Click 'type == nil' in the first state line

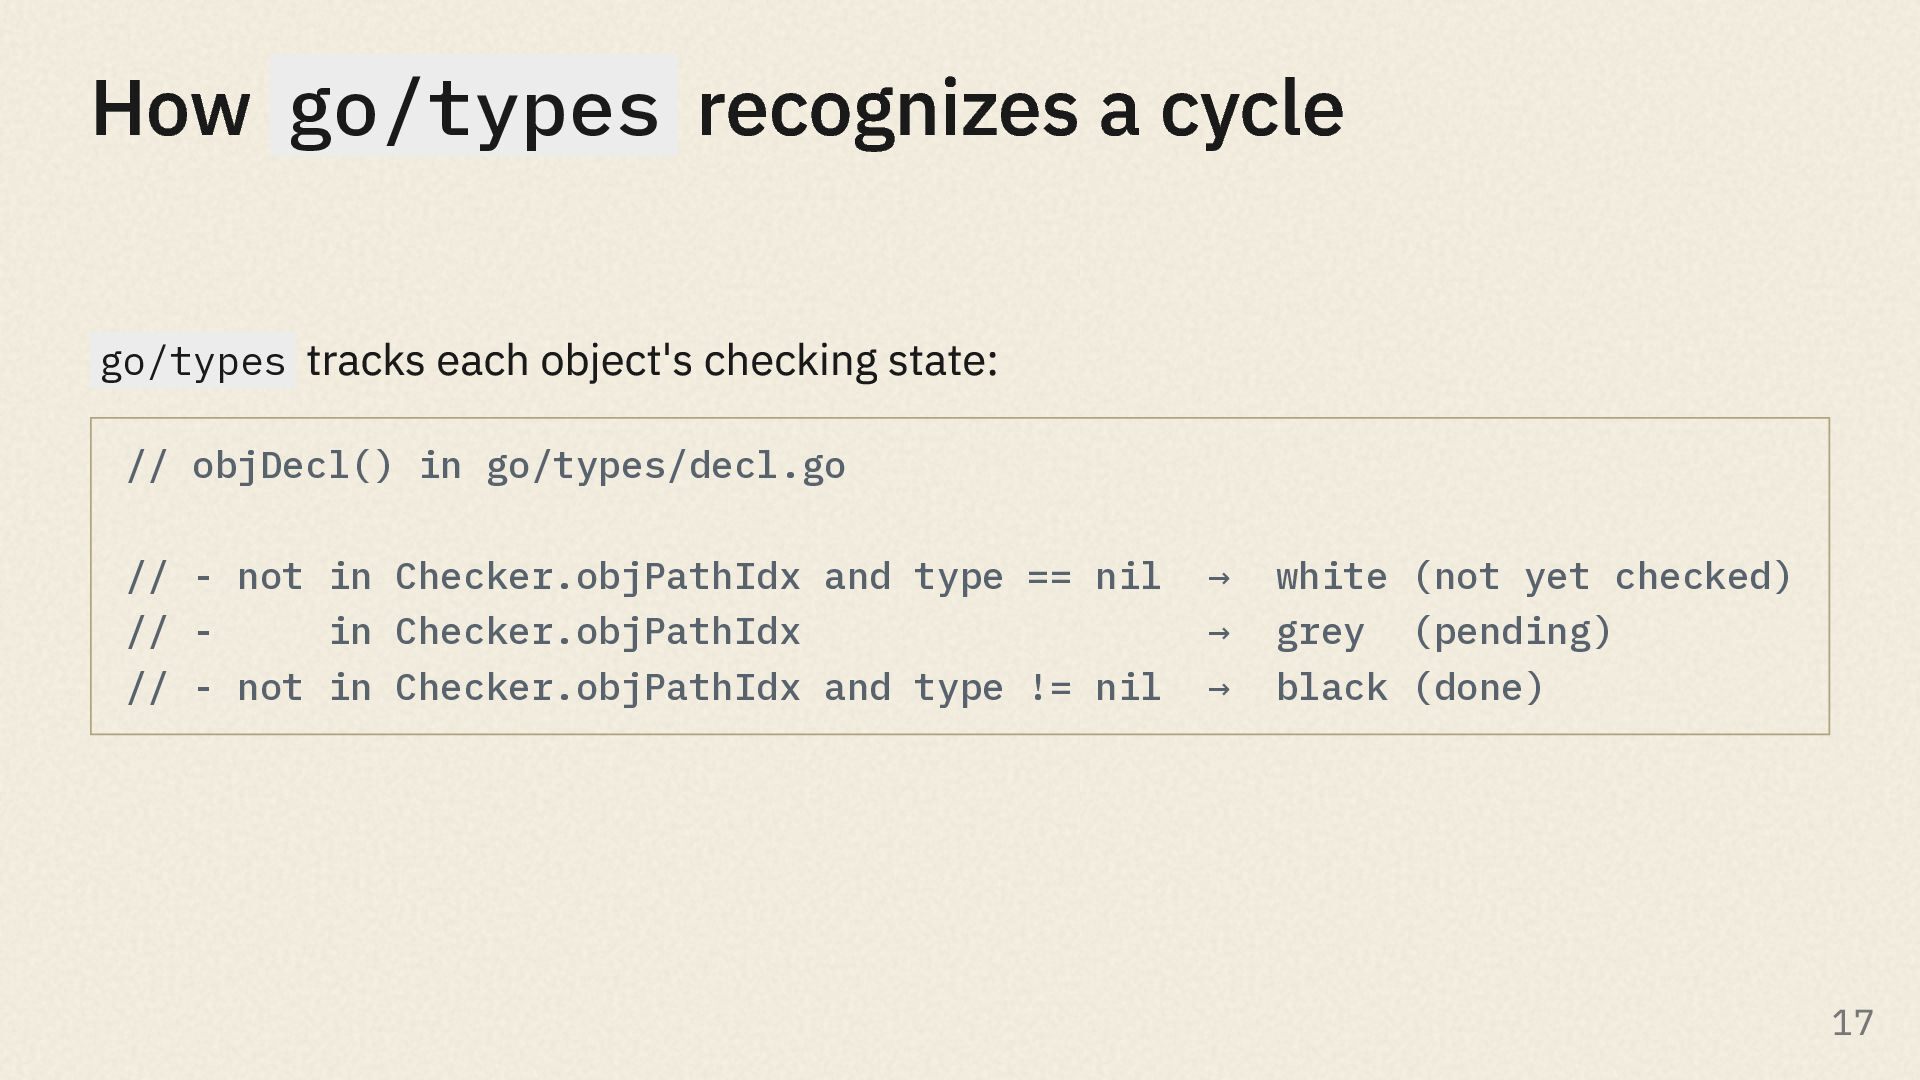pyautogui.click(x=1037, y=577)
